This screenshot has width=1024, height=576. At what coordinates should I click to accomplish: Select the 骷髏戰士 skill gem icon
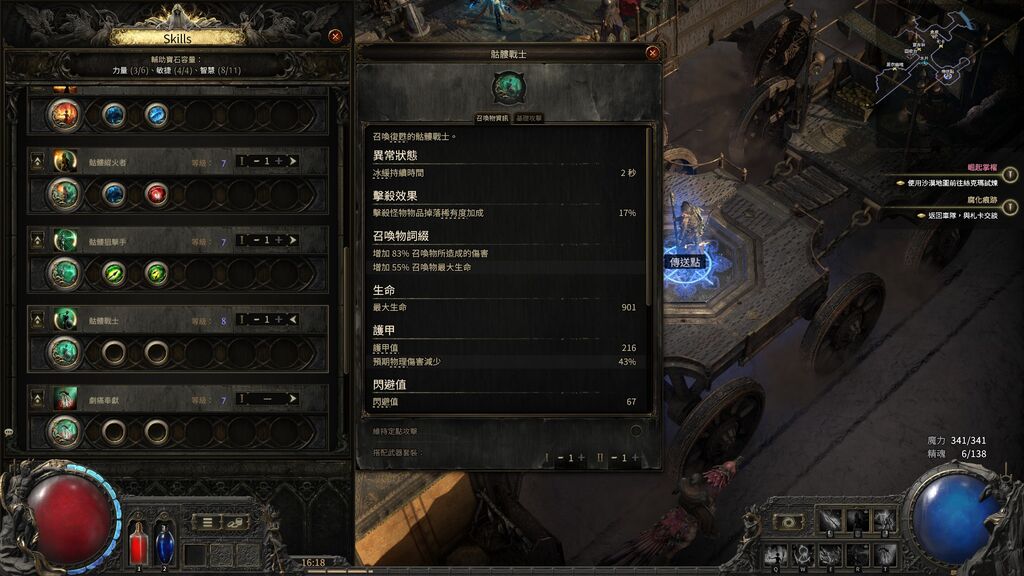[65, 353]
